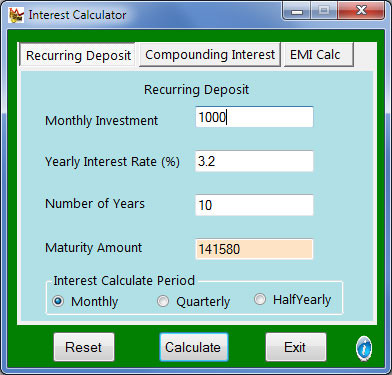The height and width of the screenshot is (375, 392).
Task: Click the Number of Years field
Action: coord(254,205)
